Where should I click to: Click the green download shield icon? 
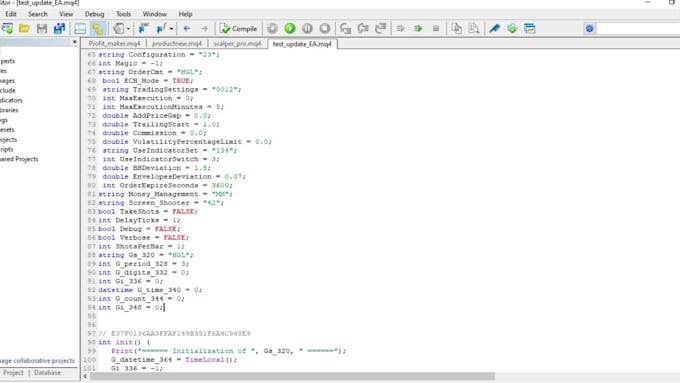click(x=512, y=29)
